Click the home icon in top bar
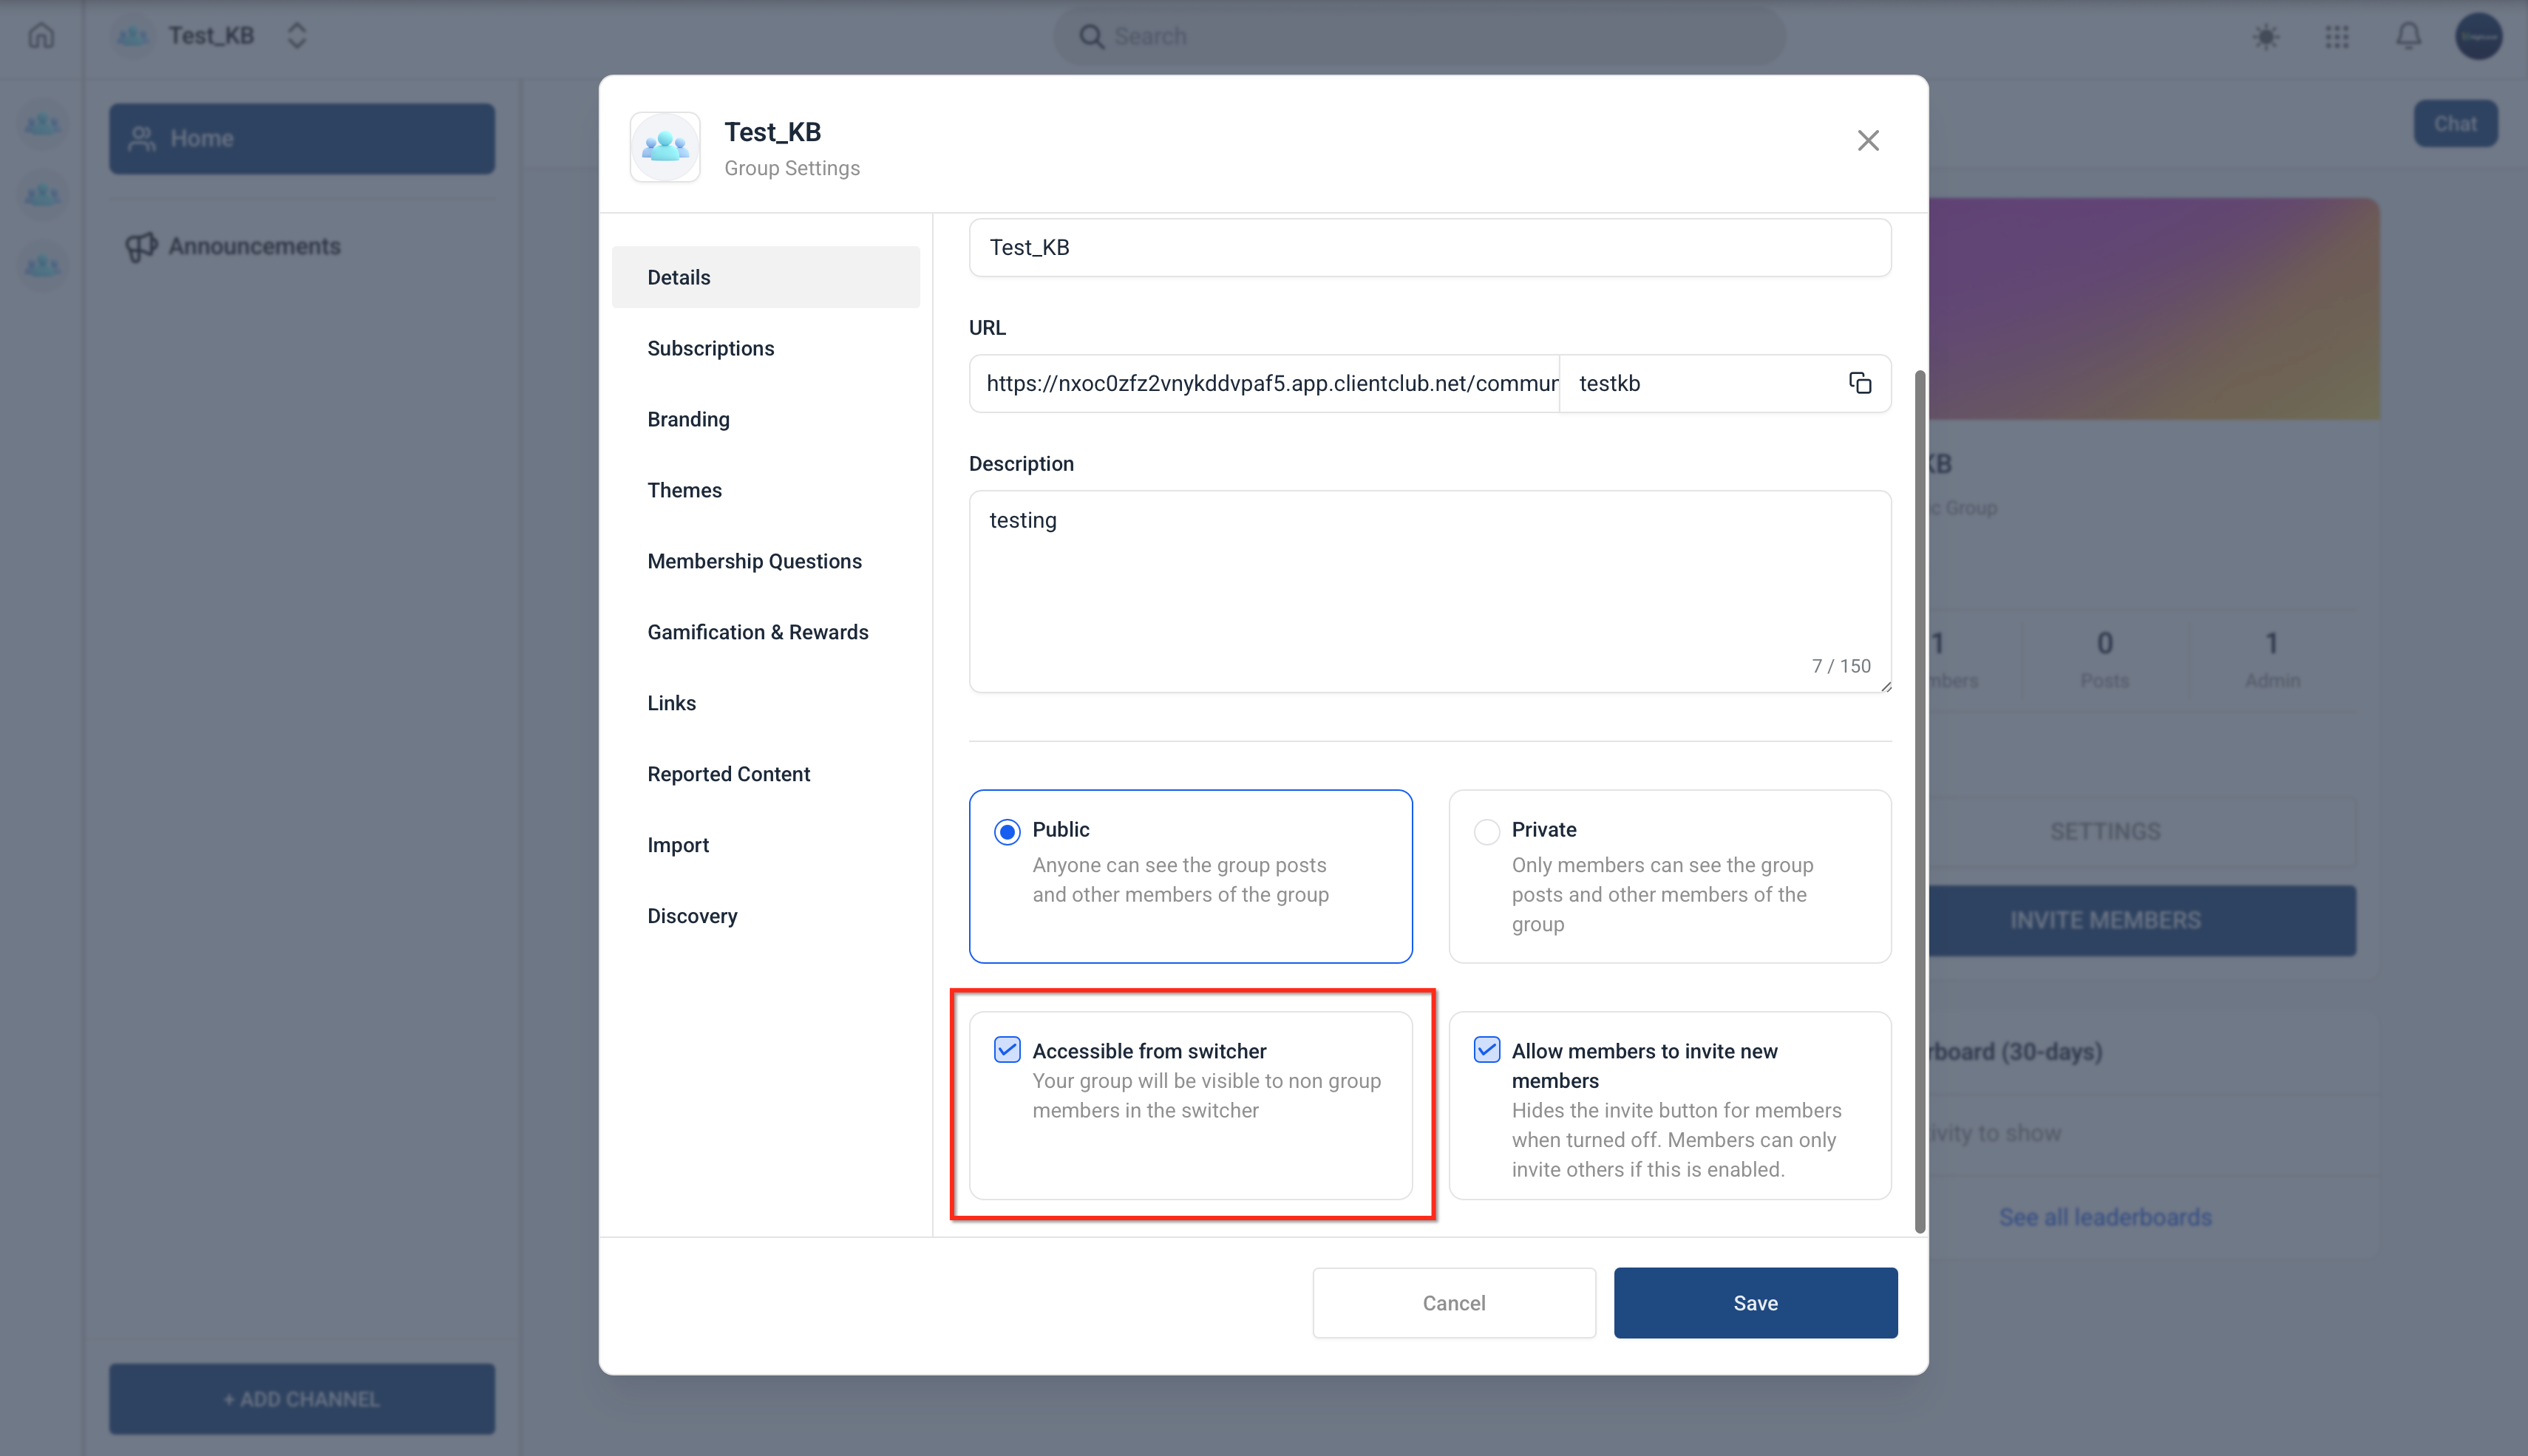This screenshot has height=1456, width=2528. (41, 37)
